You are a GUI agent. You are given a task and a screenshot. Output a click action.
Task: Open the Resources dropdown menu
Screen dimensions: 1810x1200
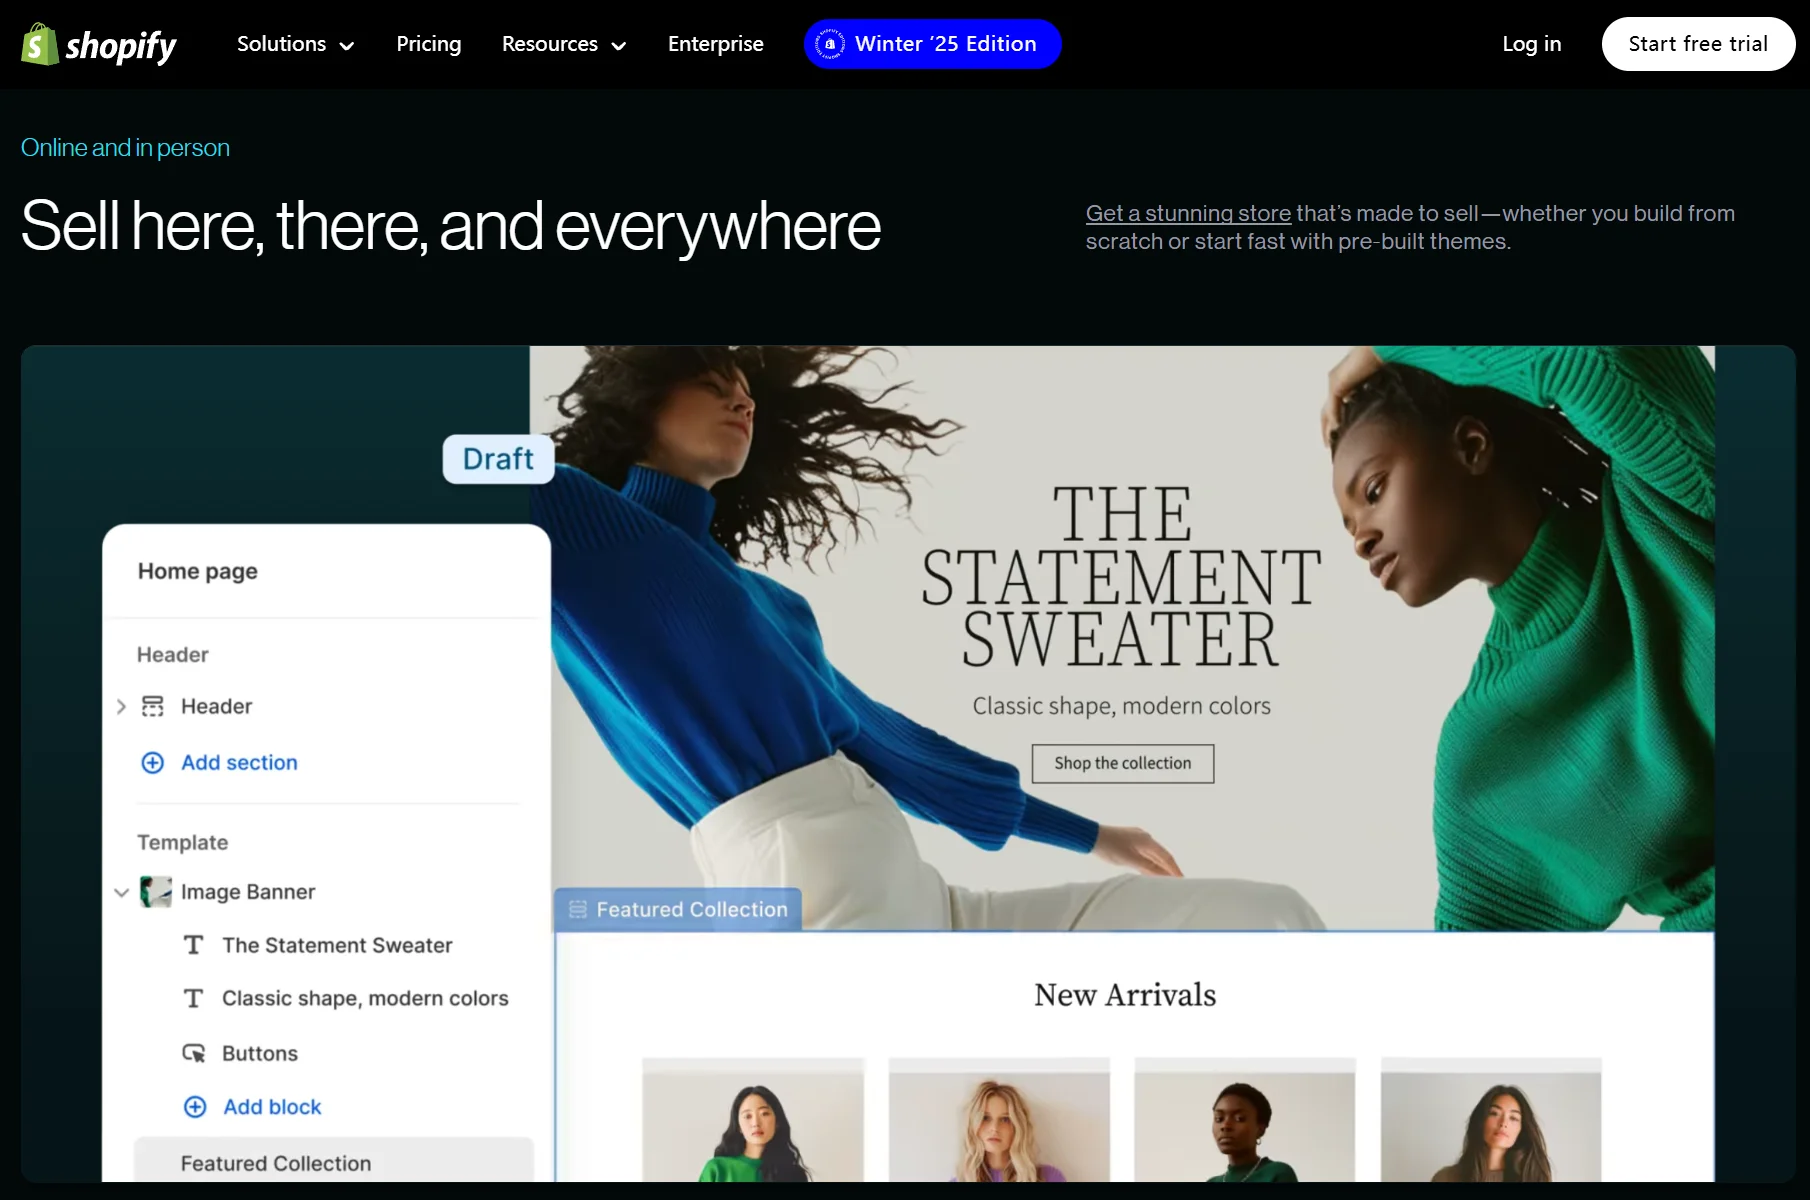click(x=564, y=44)
